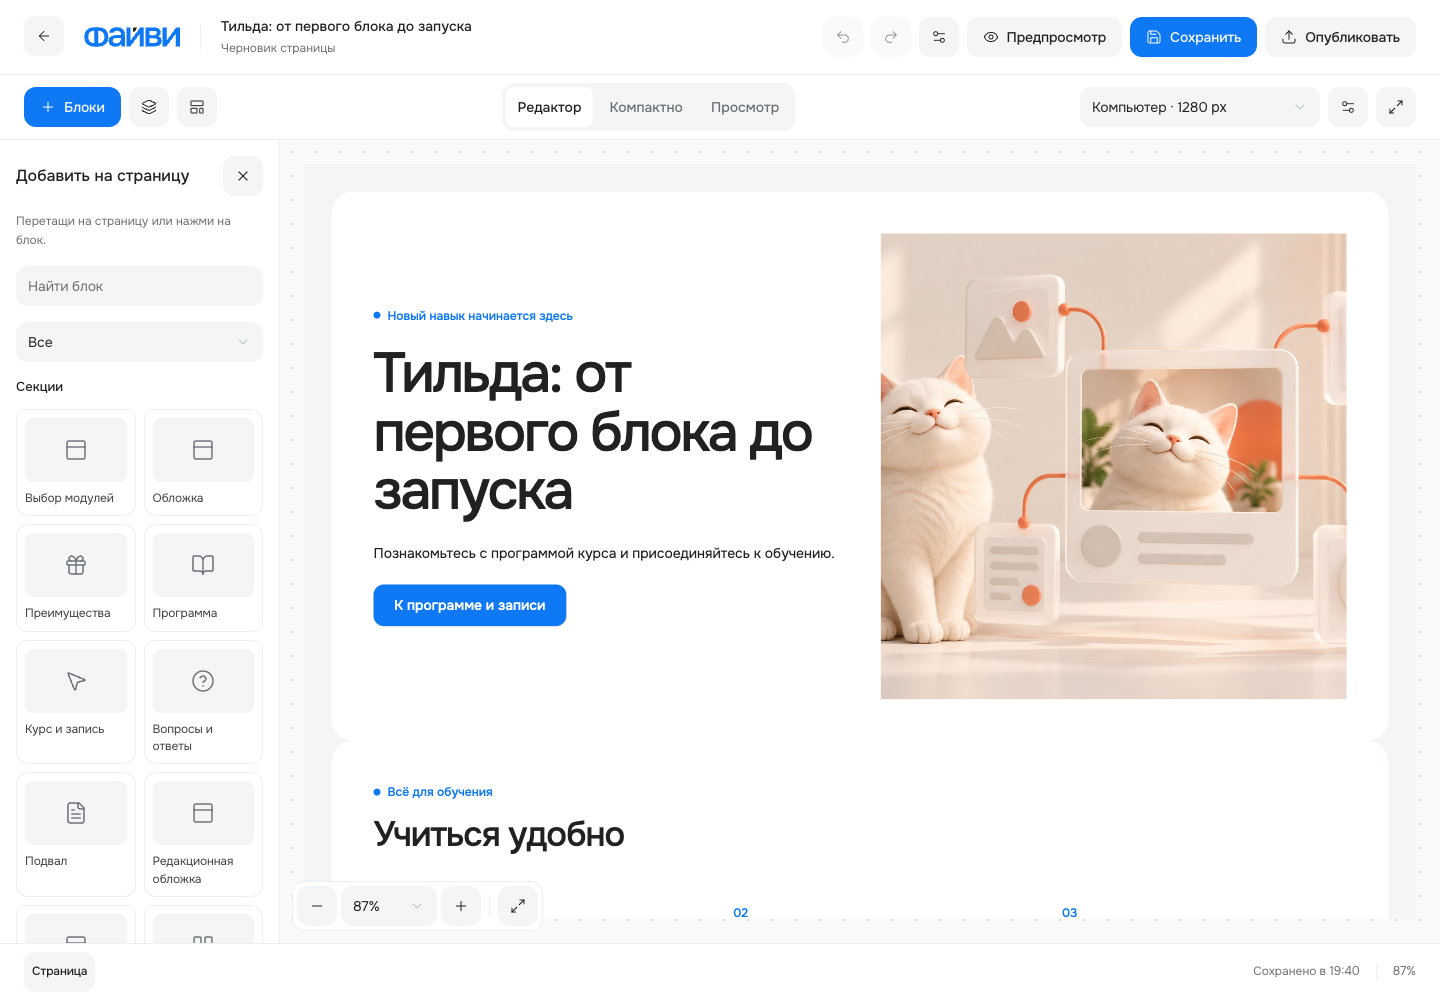Redo the last undone change
Viewport: 1440px width, 1000px height.
pos(891,37)
